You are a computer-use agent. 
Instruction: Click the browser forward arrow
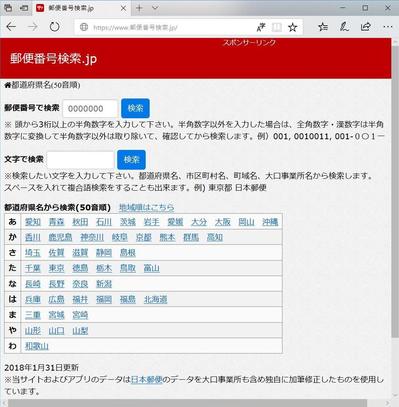coord(33,27)
